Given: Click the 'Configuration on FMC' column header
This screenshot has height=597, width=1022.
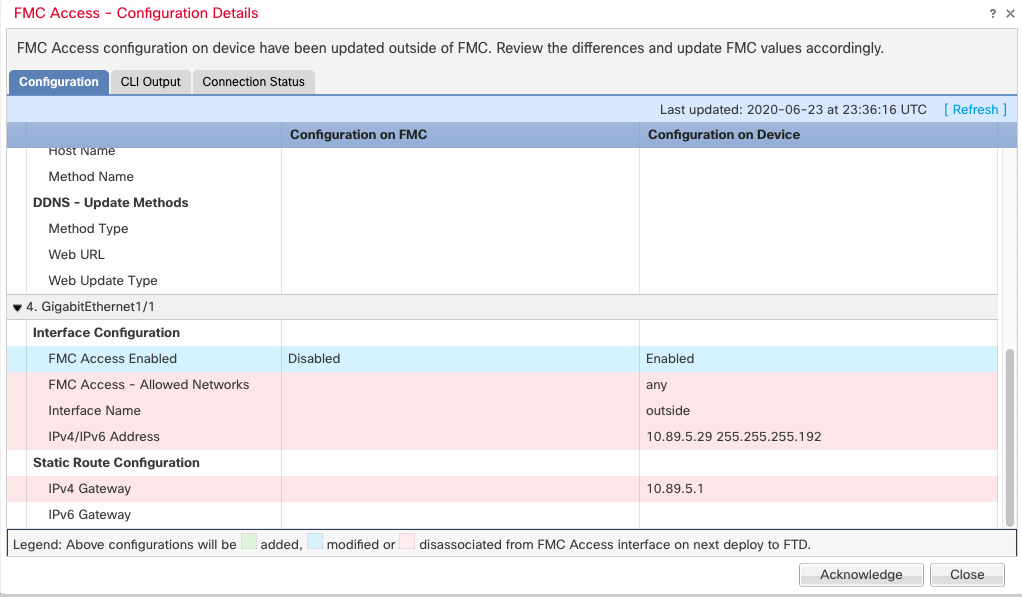Looking at the screenshot, I should tap(358, 135).
